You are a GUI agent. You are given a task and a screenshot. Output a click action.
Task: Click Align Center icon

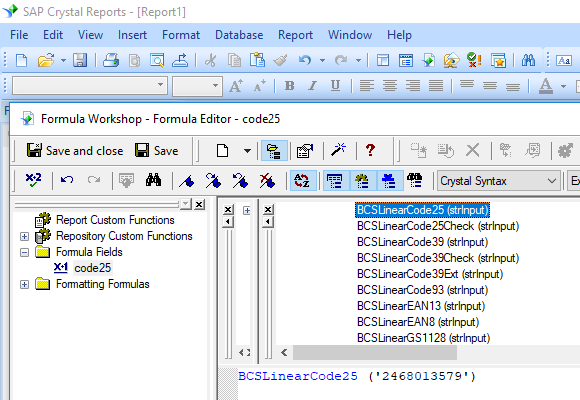click(x=390, y=86)
